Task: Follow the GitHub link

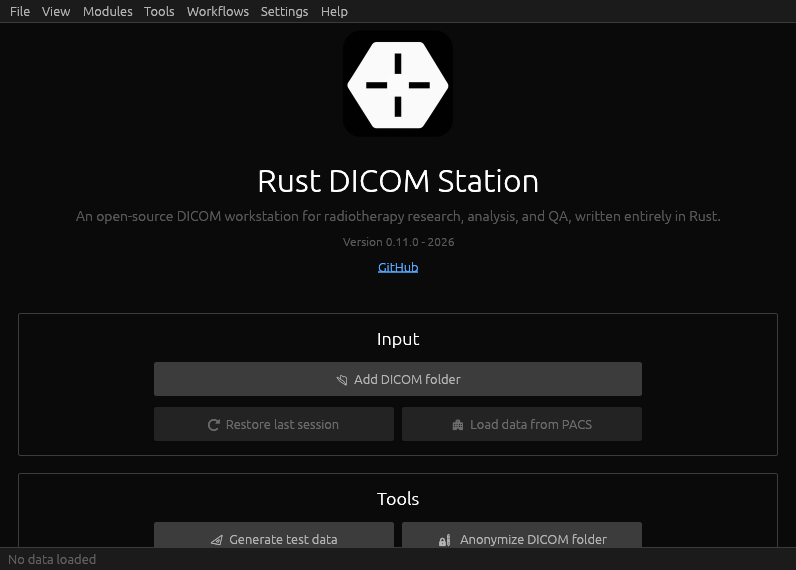Action: click(398, 267)
